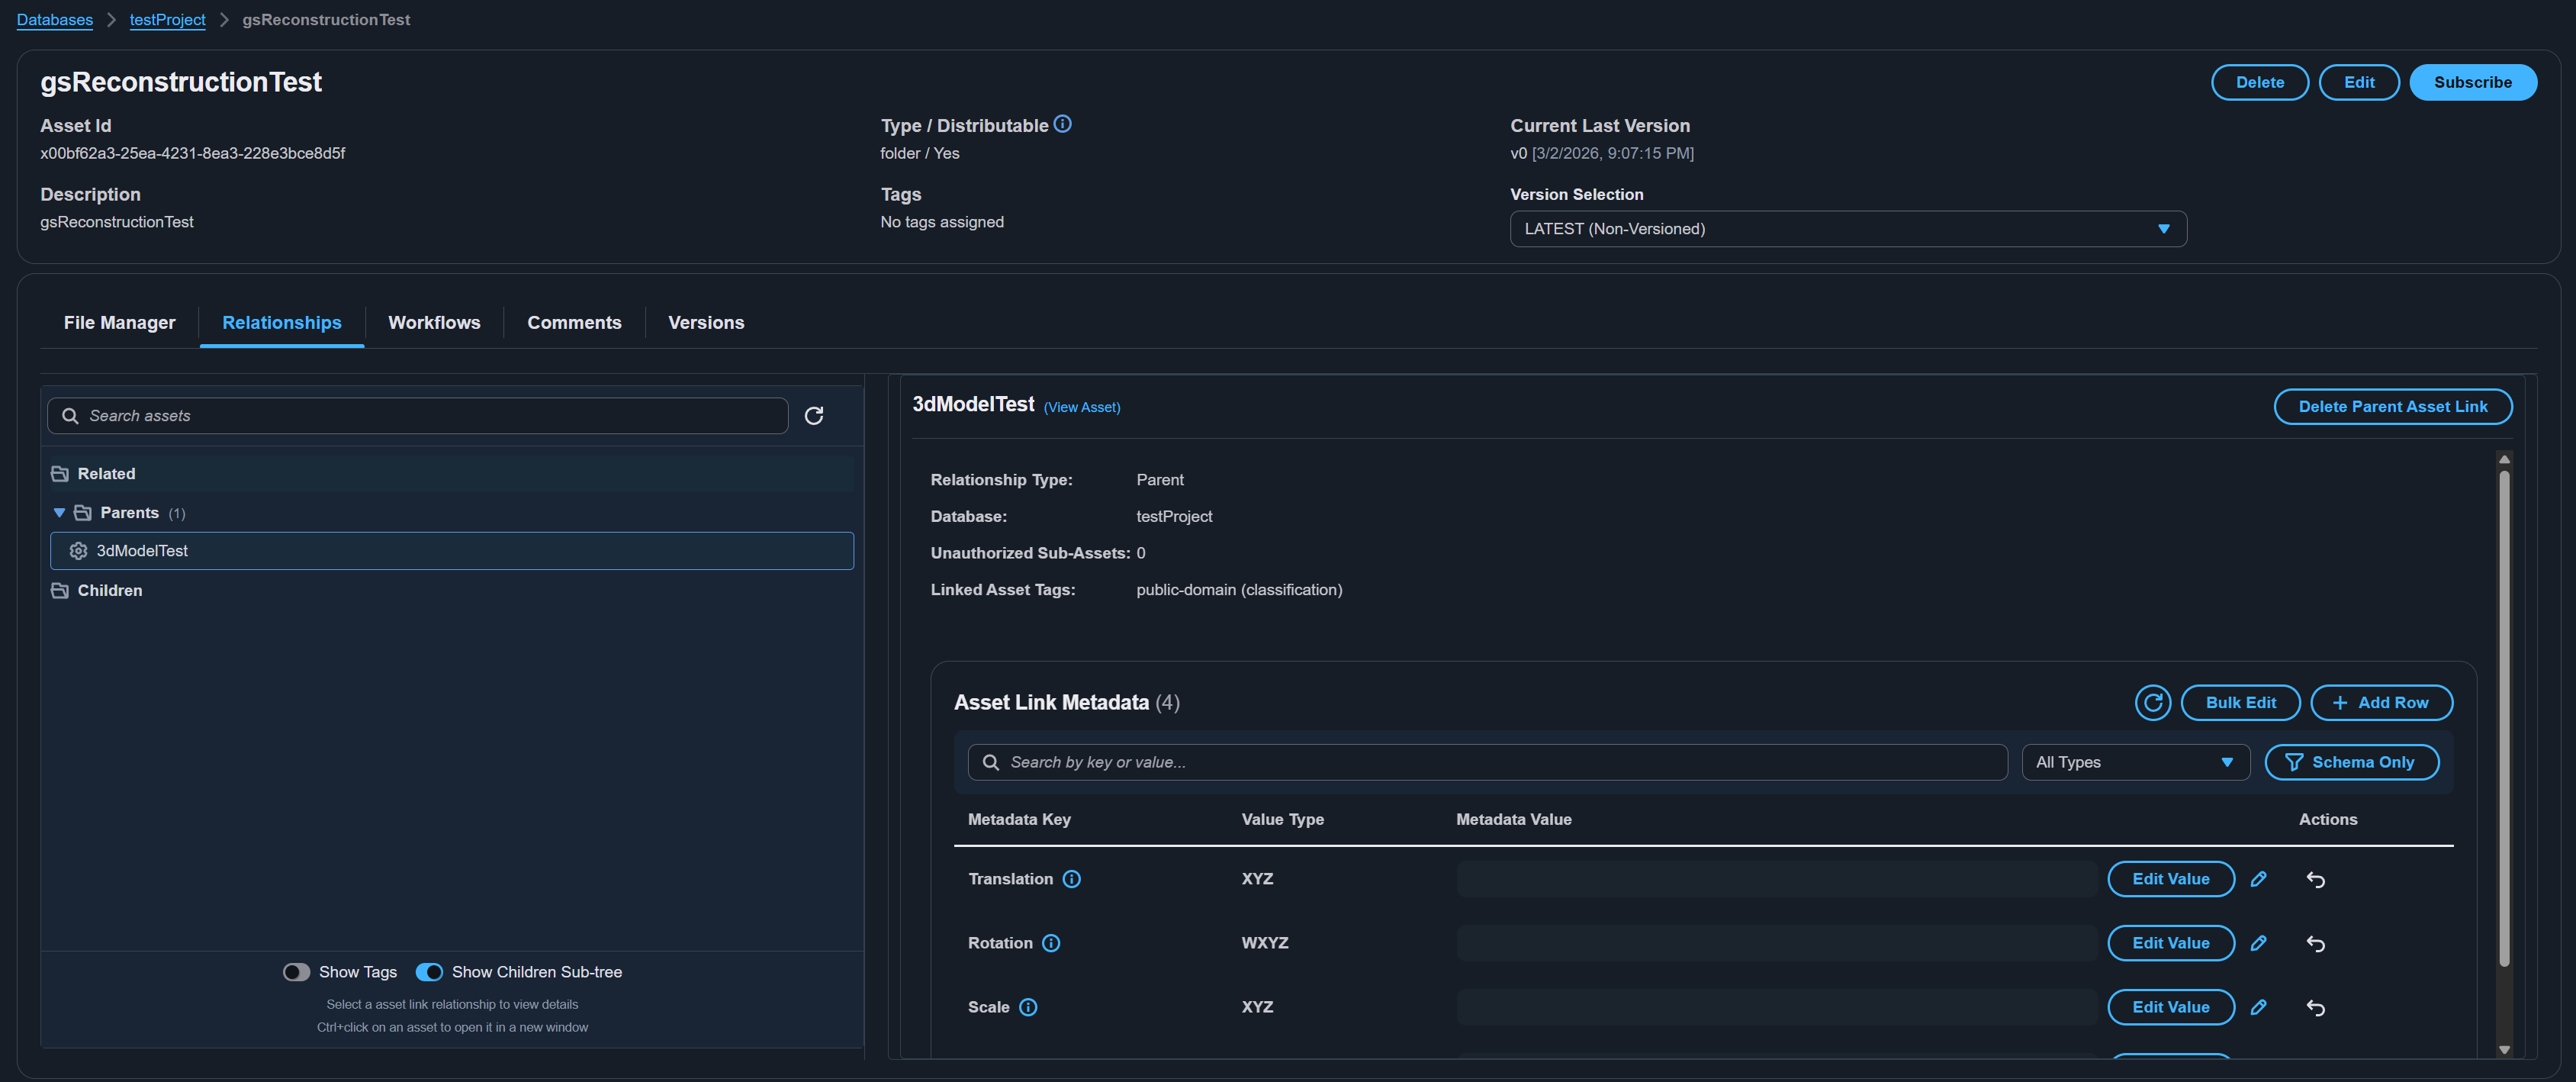Click the undo arrow in Translation row

tap(2315, 880)
